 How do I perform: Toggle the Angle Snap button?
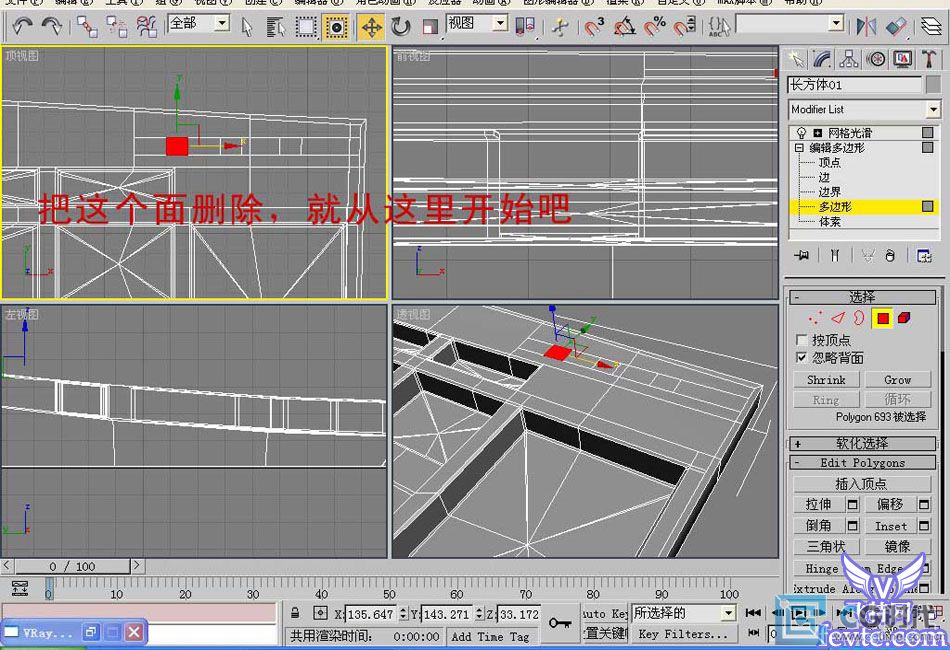pos(625,27)
